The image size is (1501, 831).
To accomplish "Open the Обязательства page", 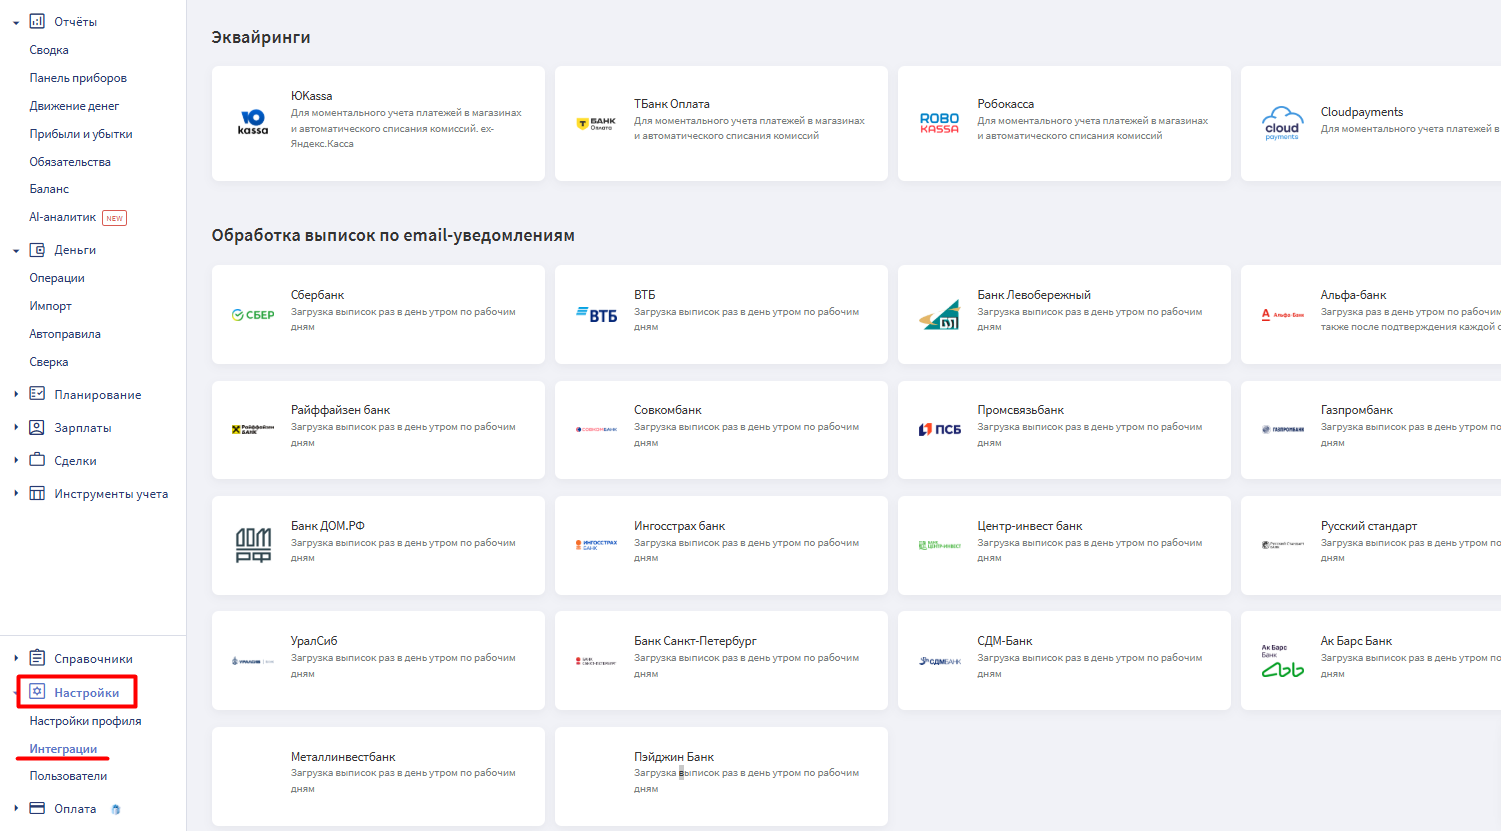I will [x=70, y=162].
